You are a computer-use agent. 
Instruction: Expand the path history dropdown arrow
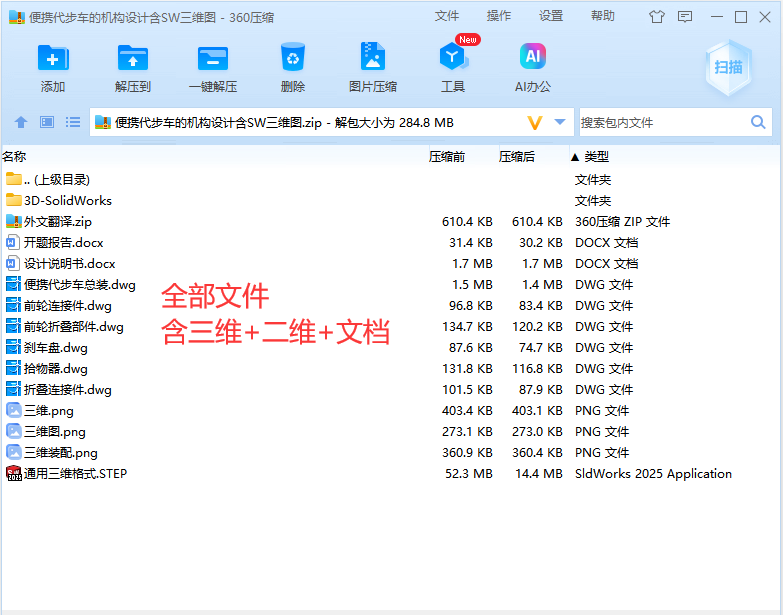(x=560, y=122)
